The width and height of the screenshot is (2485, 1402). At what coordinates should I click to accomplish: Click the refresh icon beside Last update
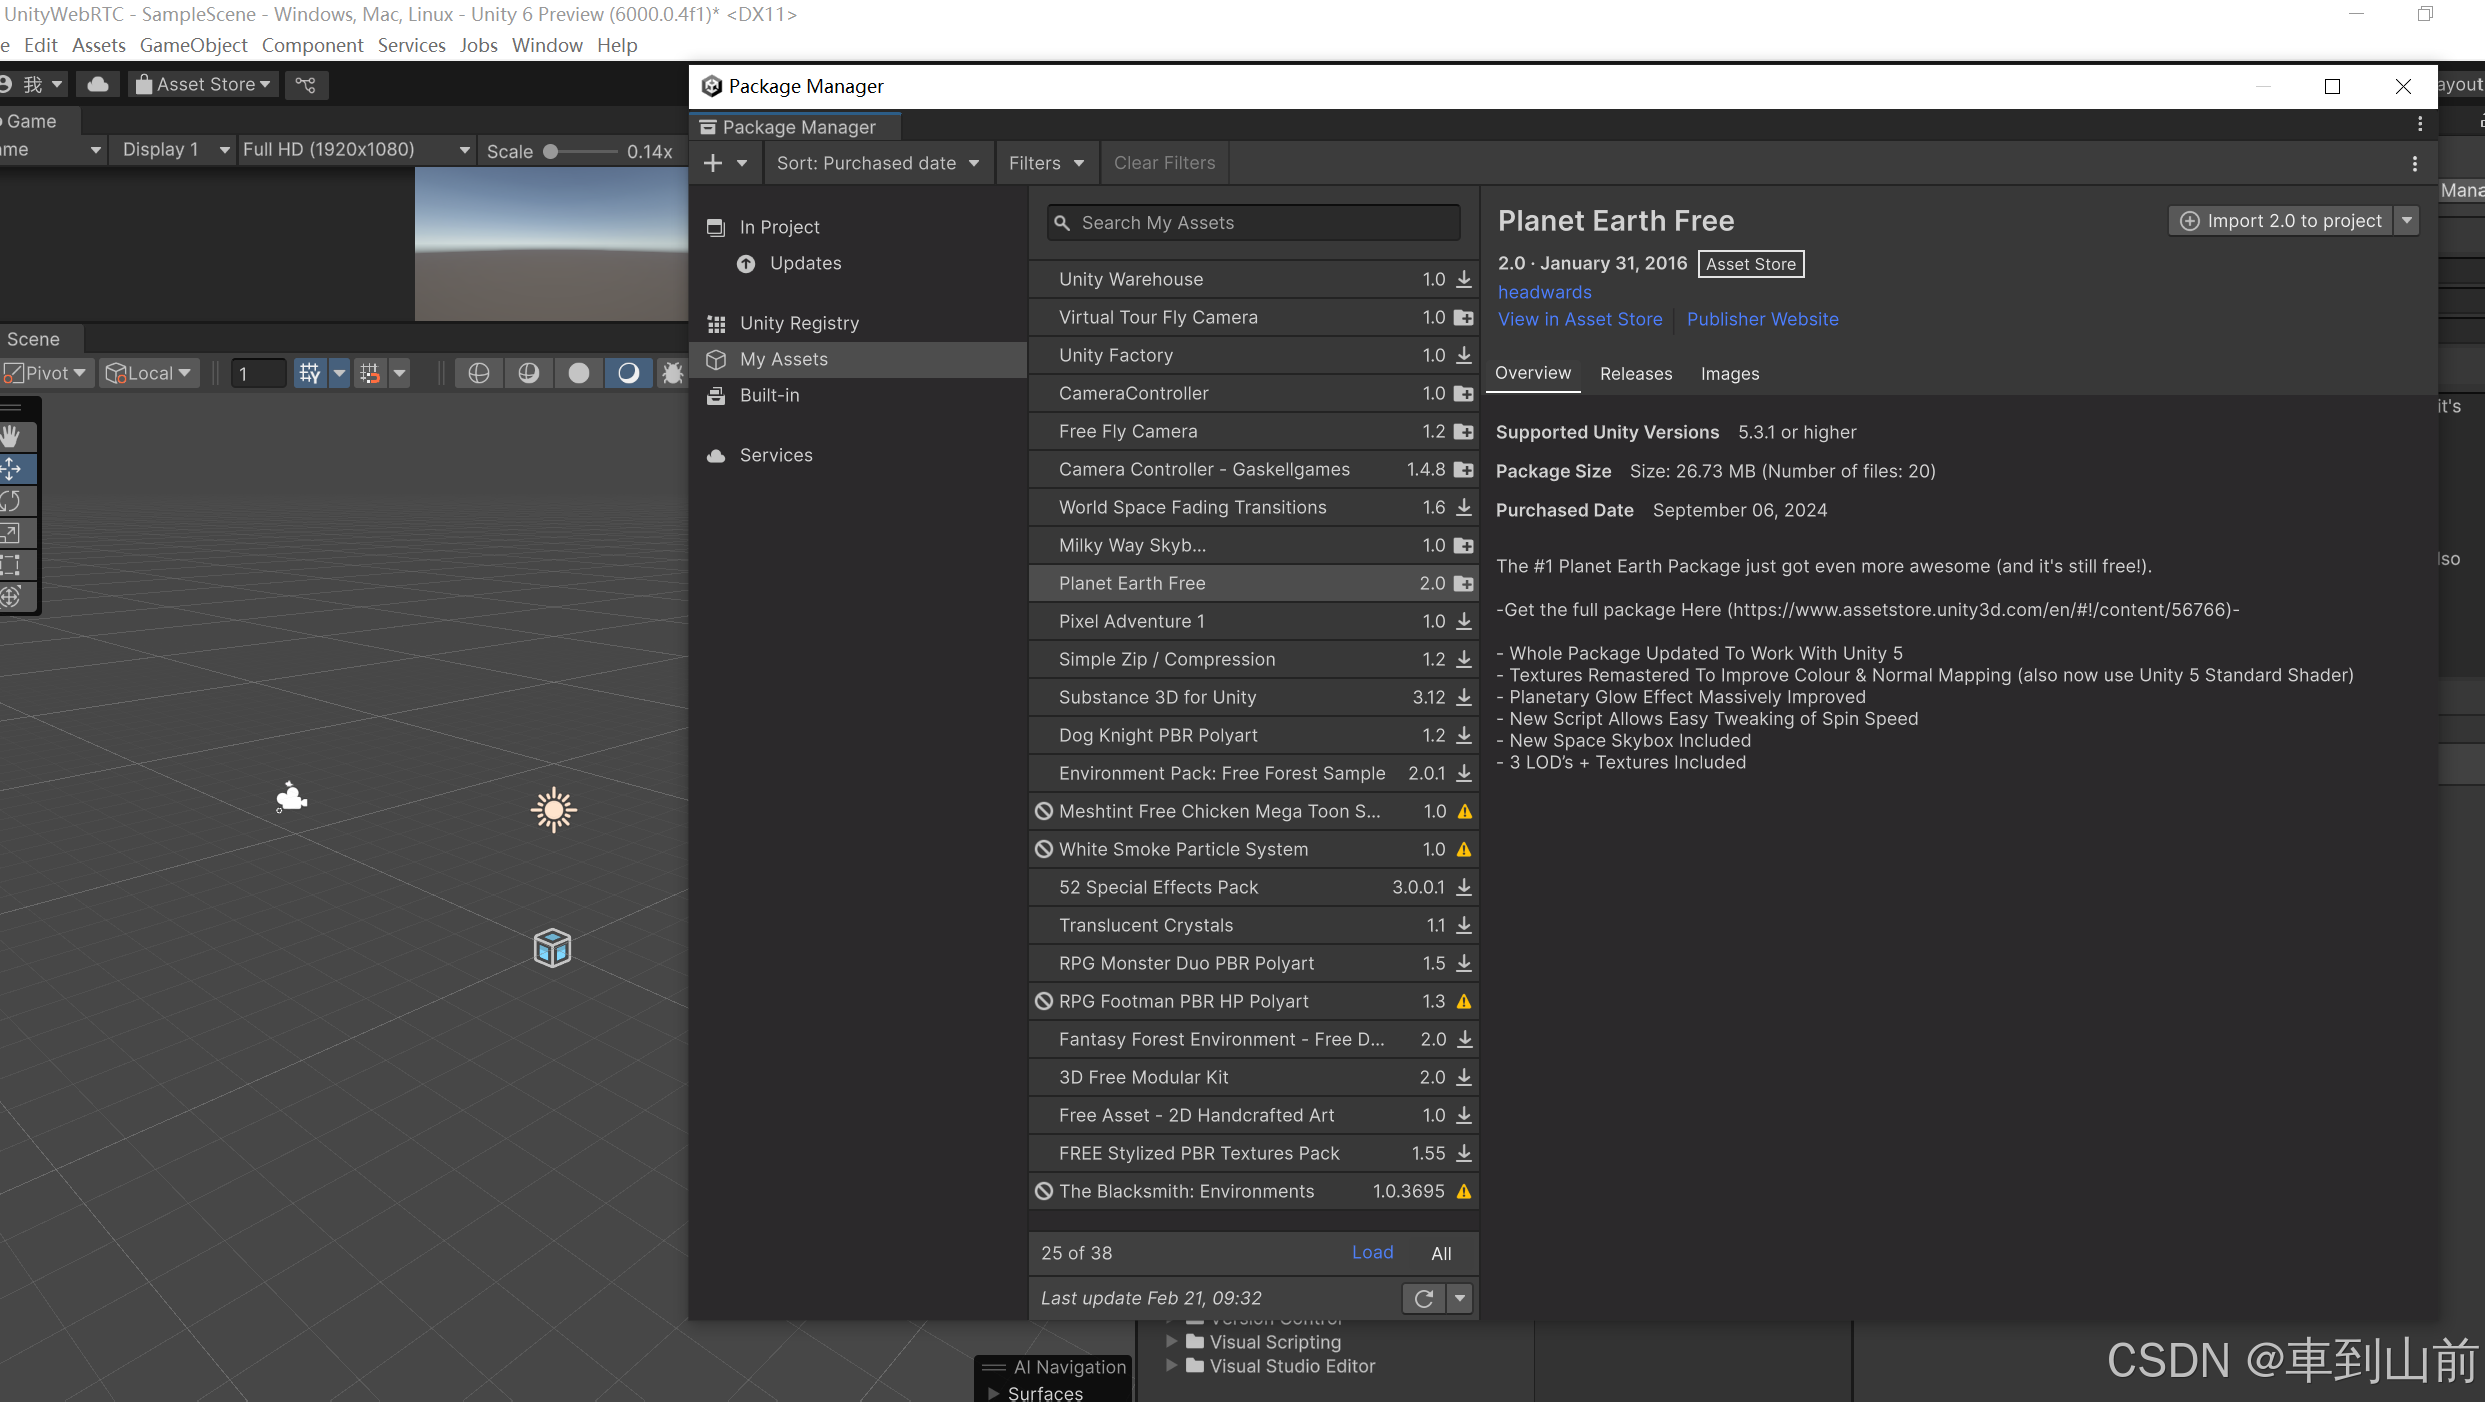[1424, 1298]
